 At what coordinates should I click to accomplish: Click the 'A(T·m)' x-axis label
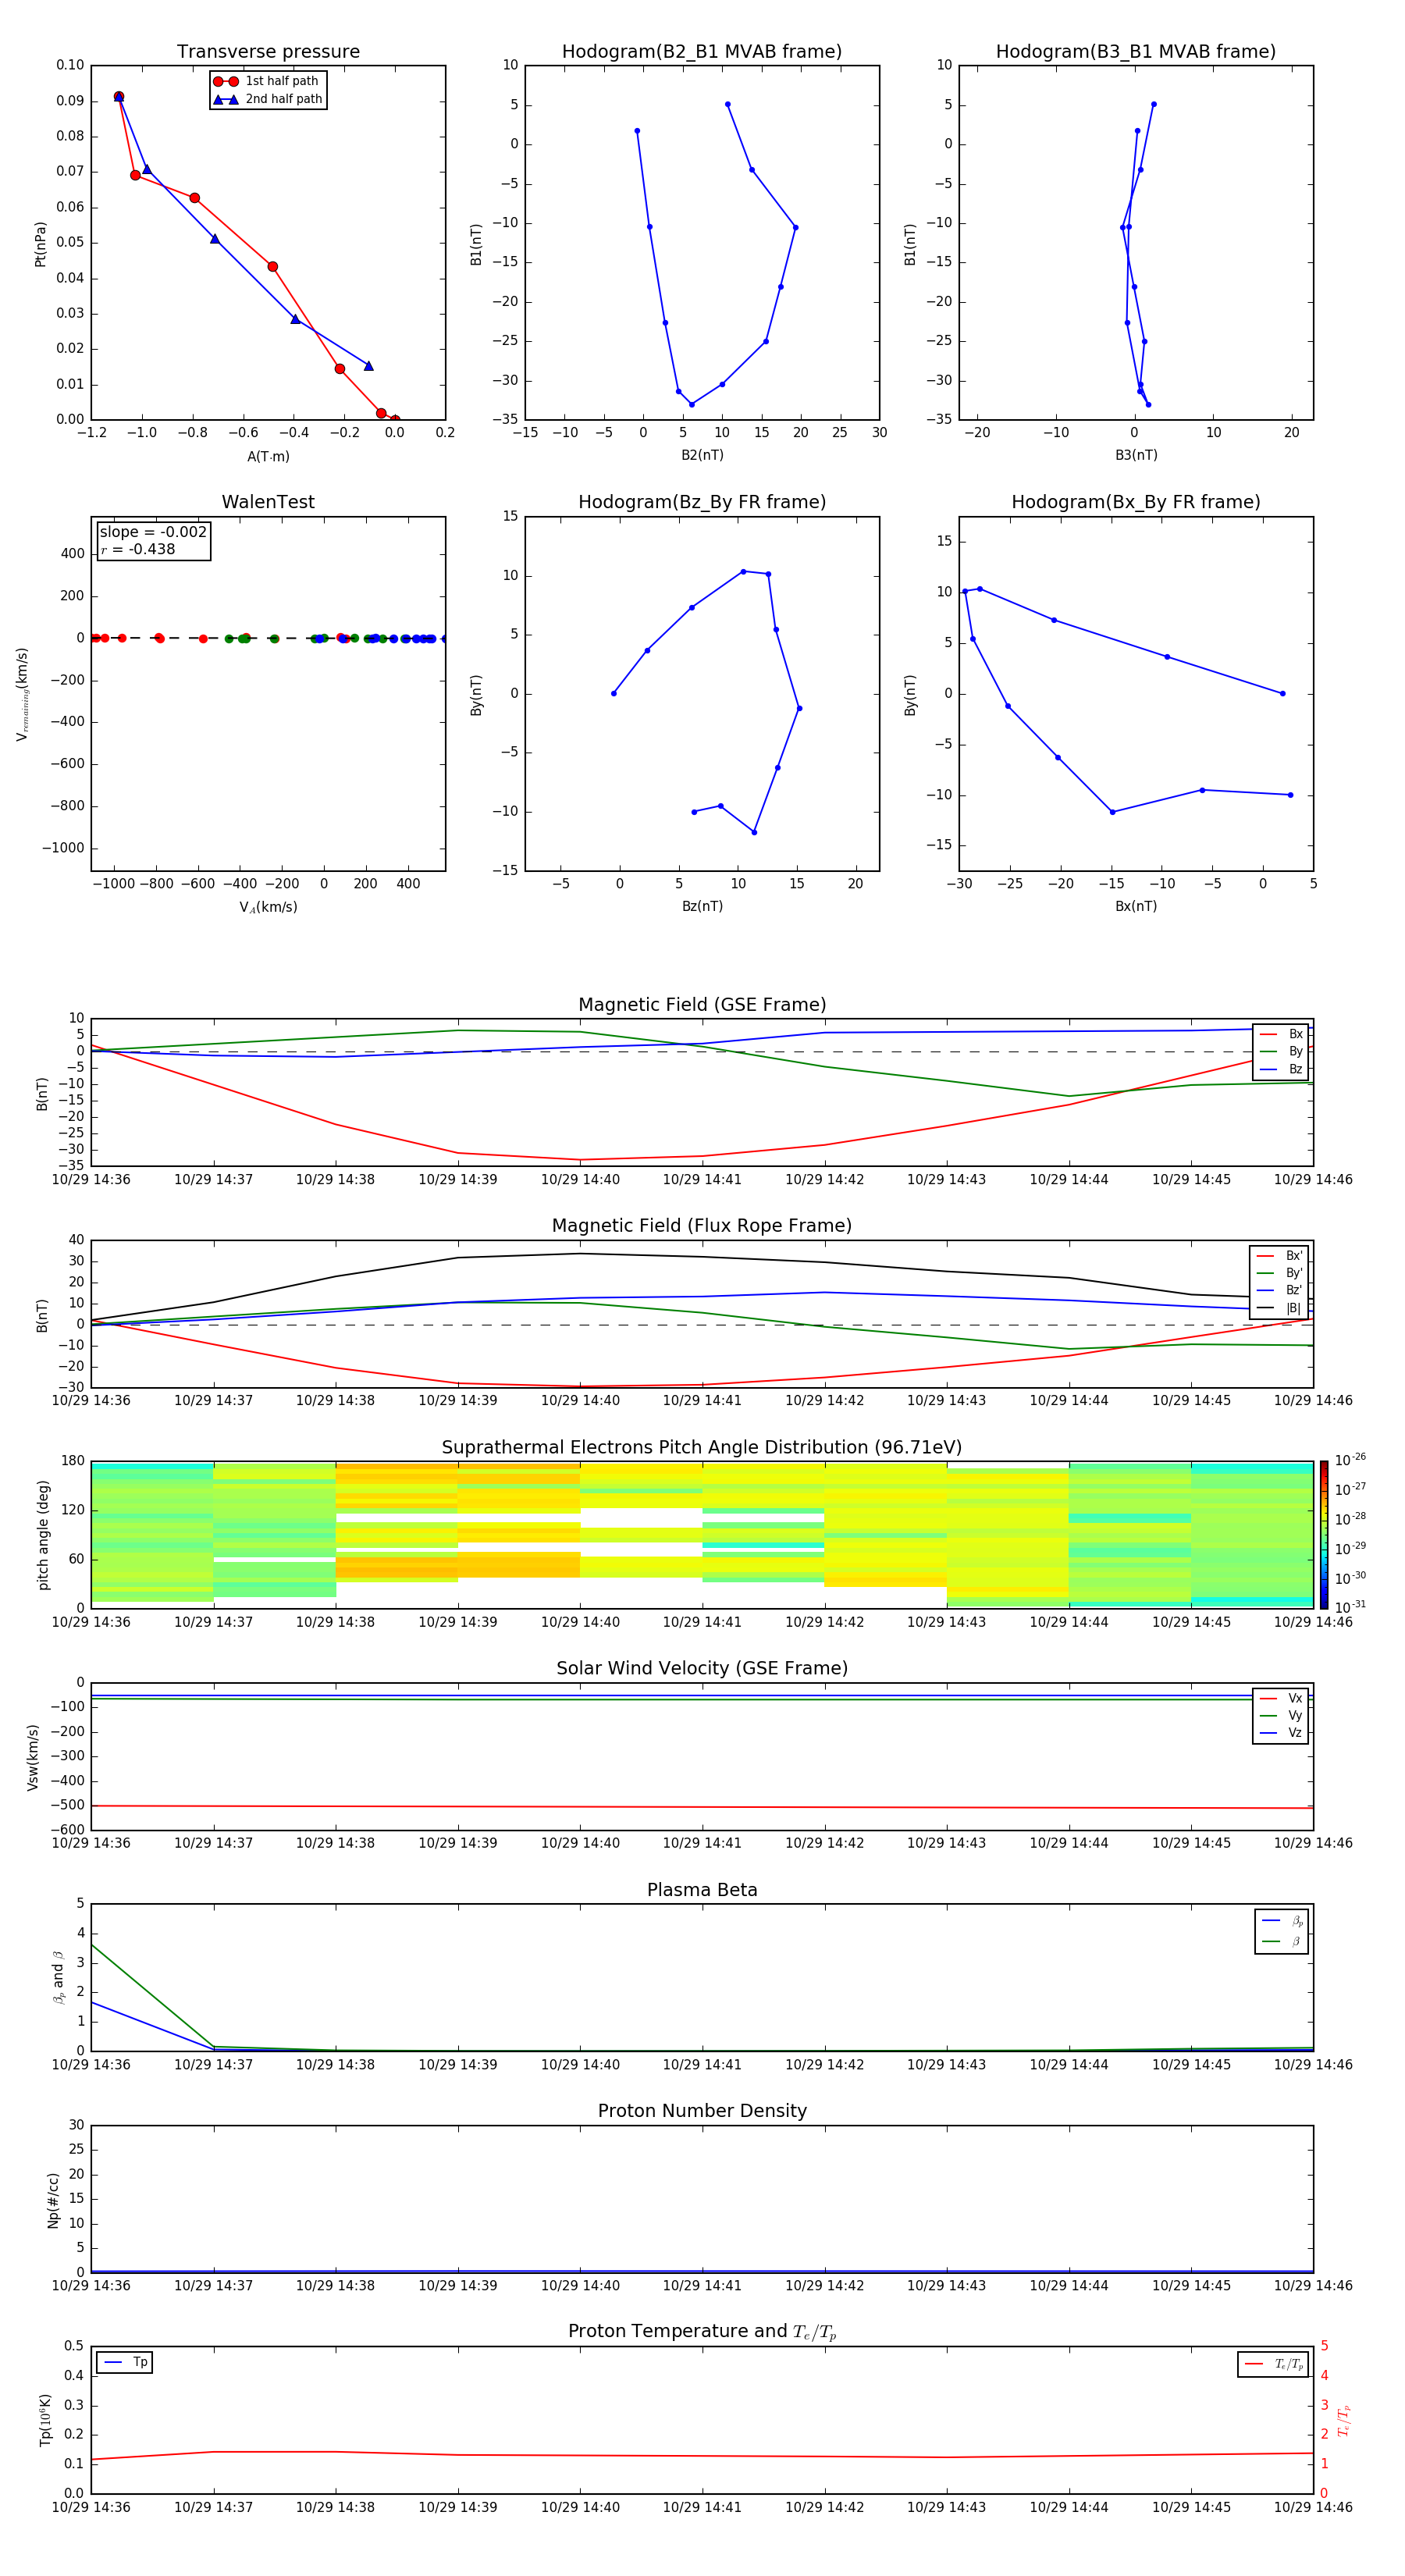(x=268, y=456)
